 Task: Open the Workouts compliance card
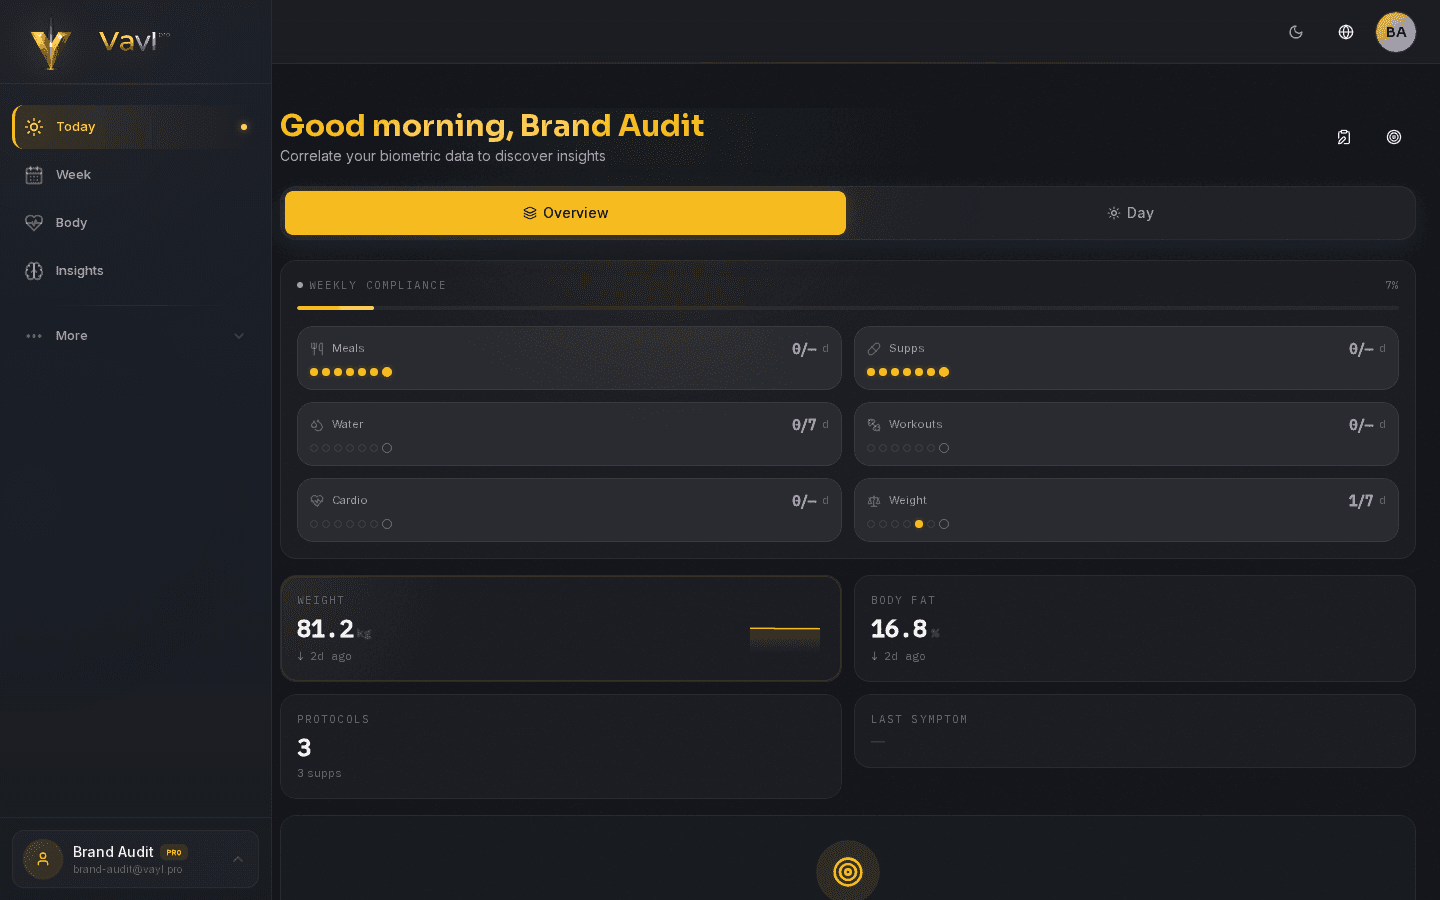click(1126, 434)
